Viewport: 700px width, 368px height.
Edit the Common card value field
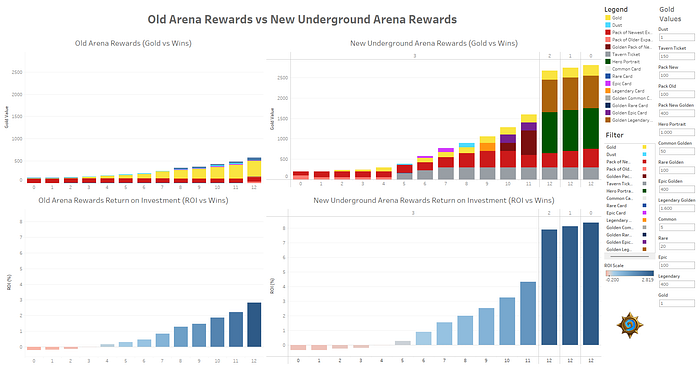676,227
